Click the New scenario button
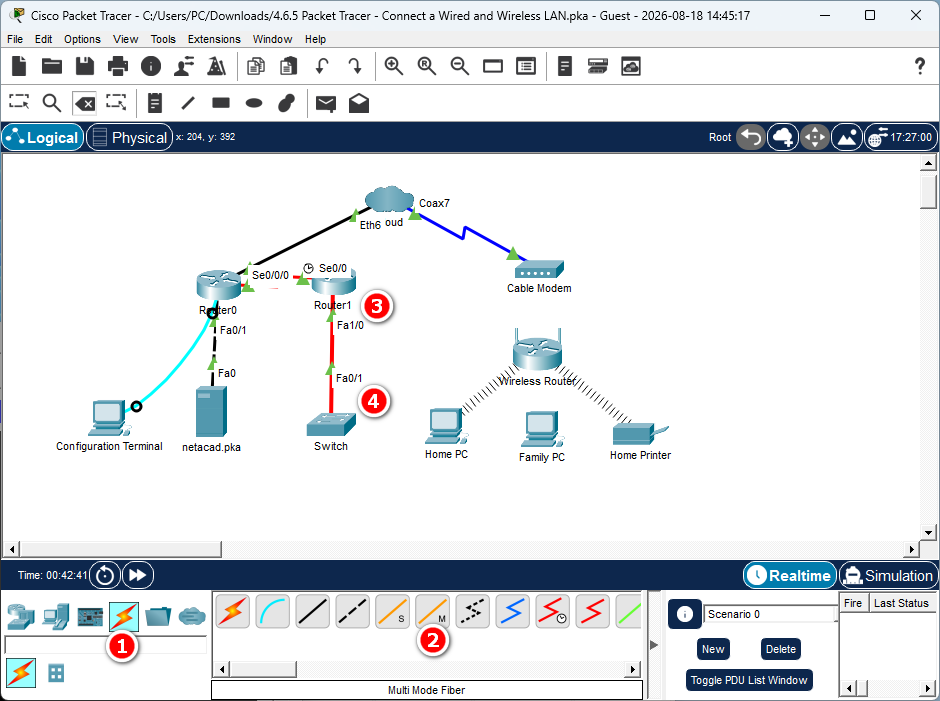 click(713, 649)
